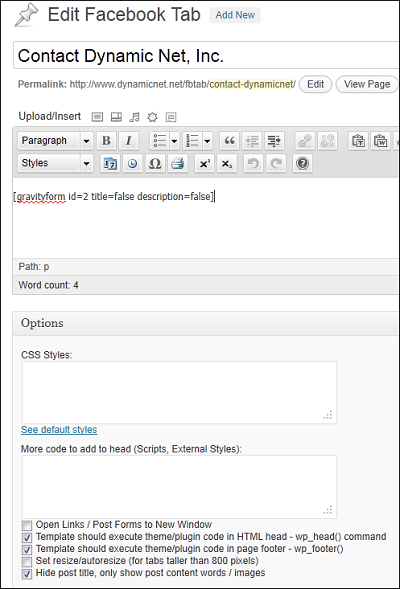Click the undo arrow
Viewport: 400px width, 589px height.
coord(253,163)
